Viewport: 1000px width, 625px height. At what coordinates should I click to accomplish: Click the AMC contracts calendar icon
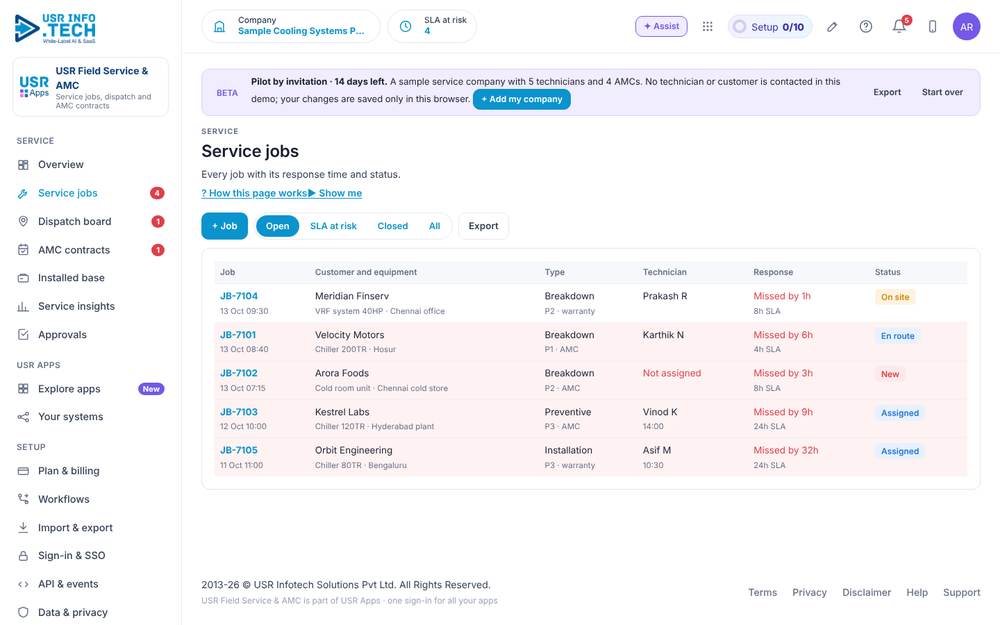pos(23,250)
